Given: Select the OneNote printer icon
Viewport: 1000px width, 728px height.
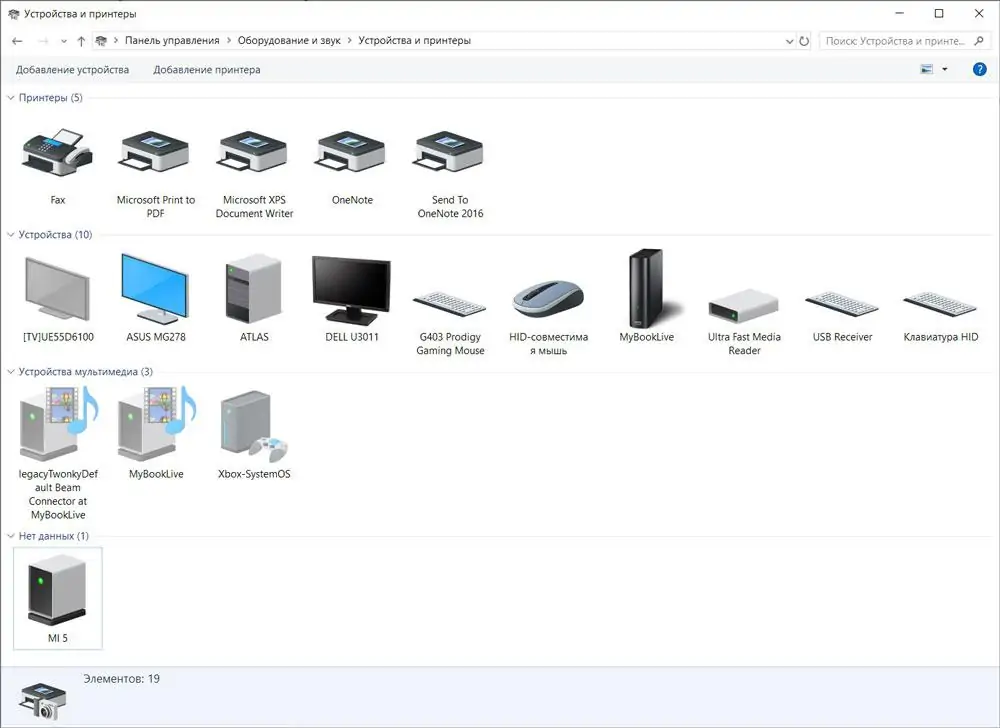Looking at the screenshot, I should [352, 153].
